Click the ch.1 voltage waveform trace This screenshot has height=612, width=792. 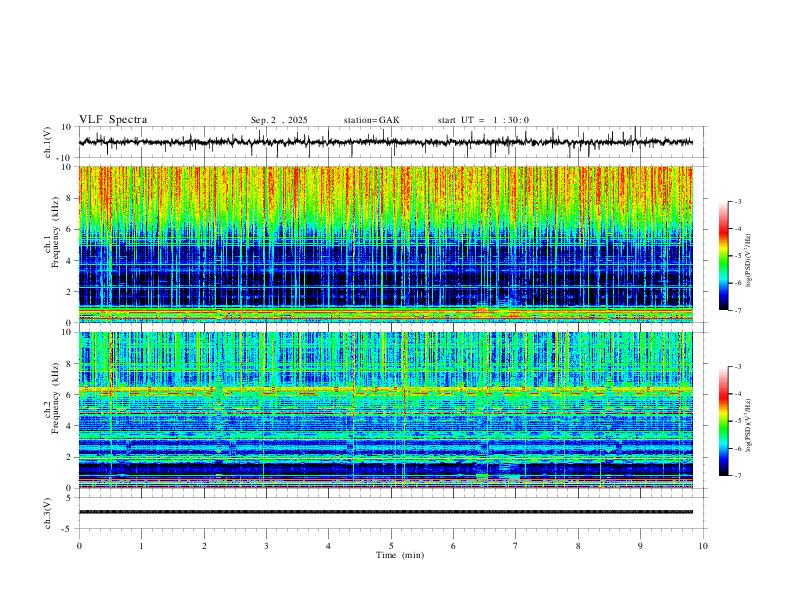tap(385, 142)
